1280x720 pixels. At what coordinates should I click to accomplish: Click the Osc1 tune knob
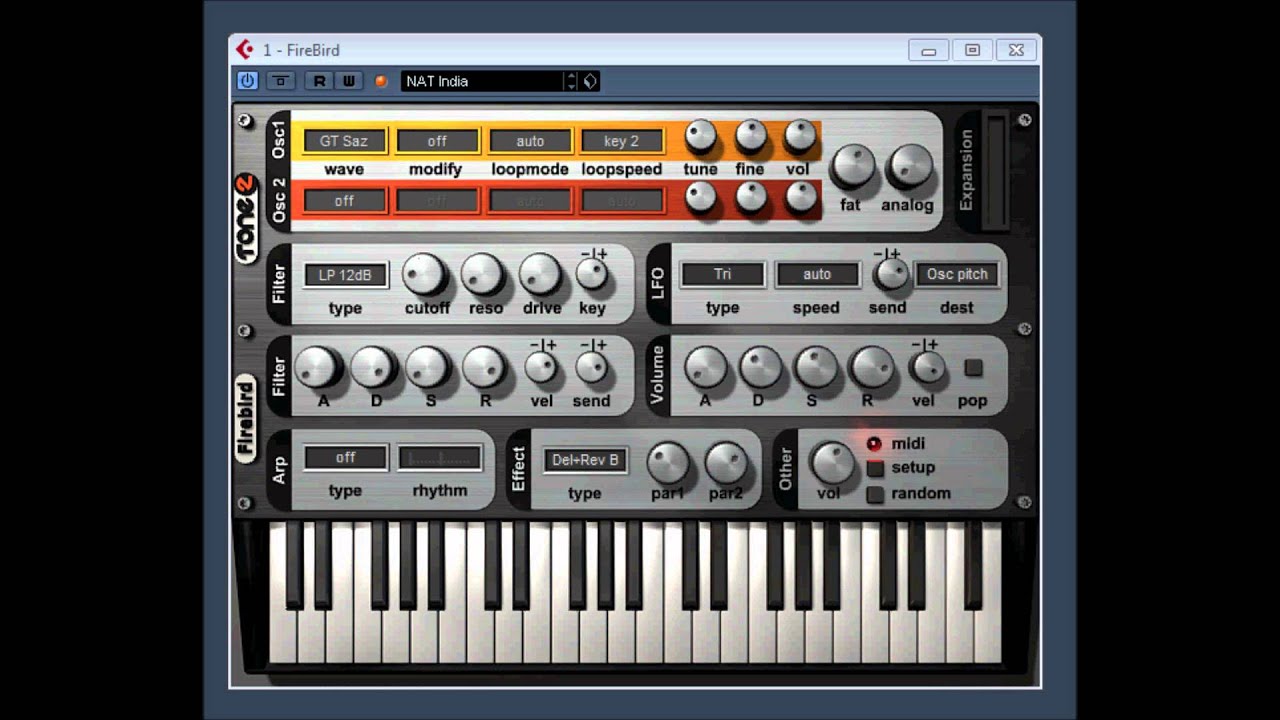tap(701, 136)
